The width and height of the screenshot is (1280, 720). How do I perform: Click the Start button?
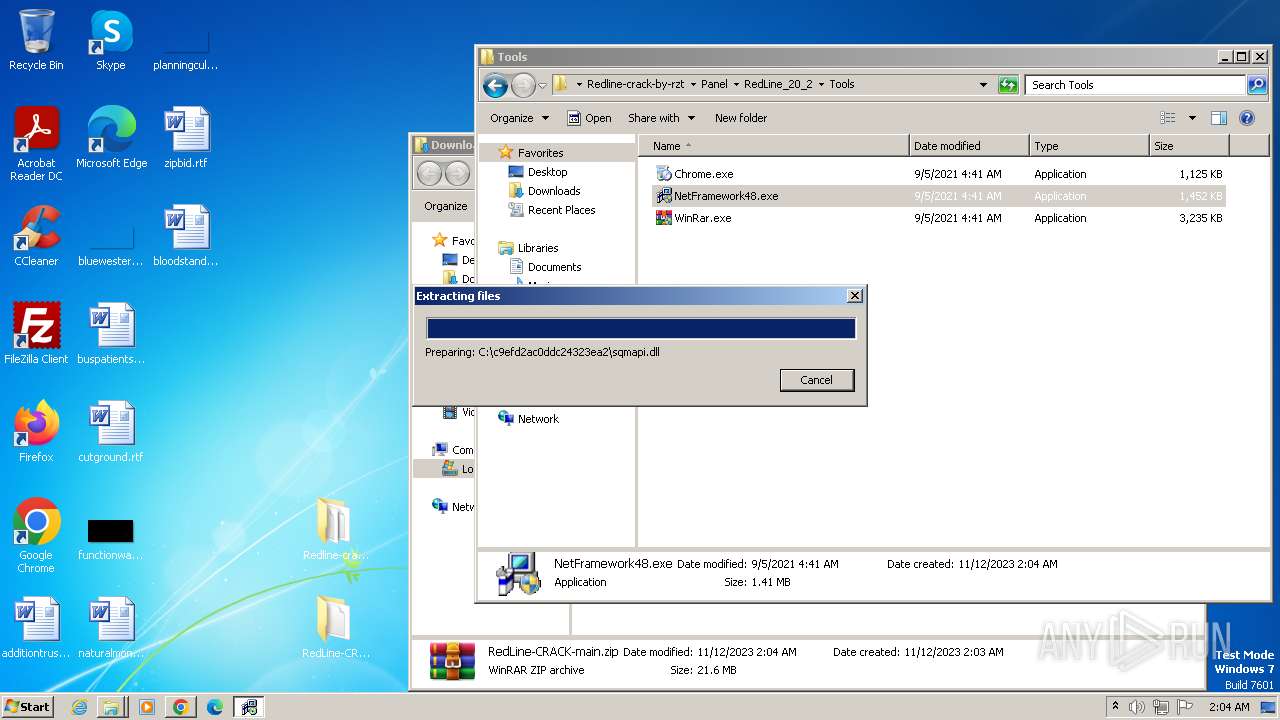click(28, 707)
